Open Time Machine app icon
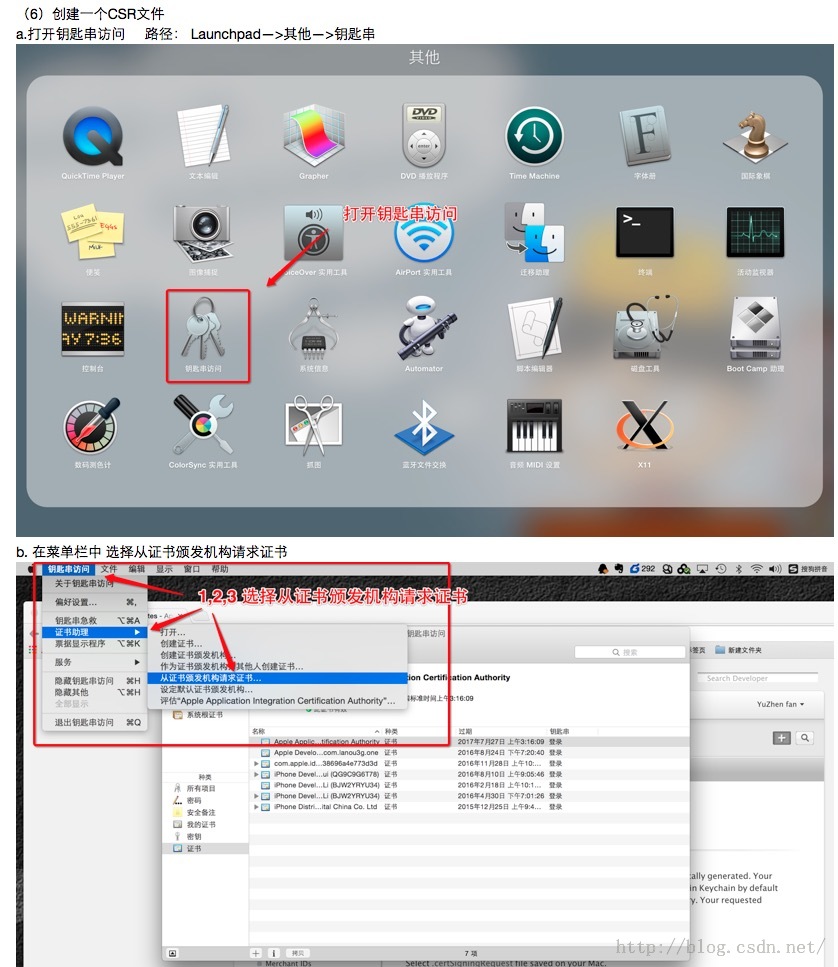 pyautogui.click(x=534, y=136)
